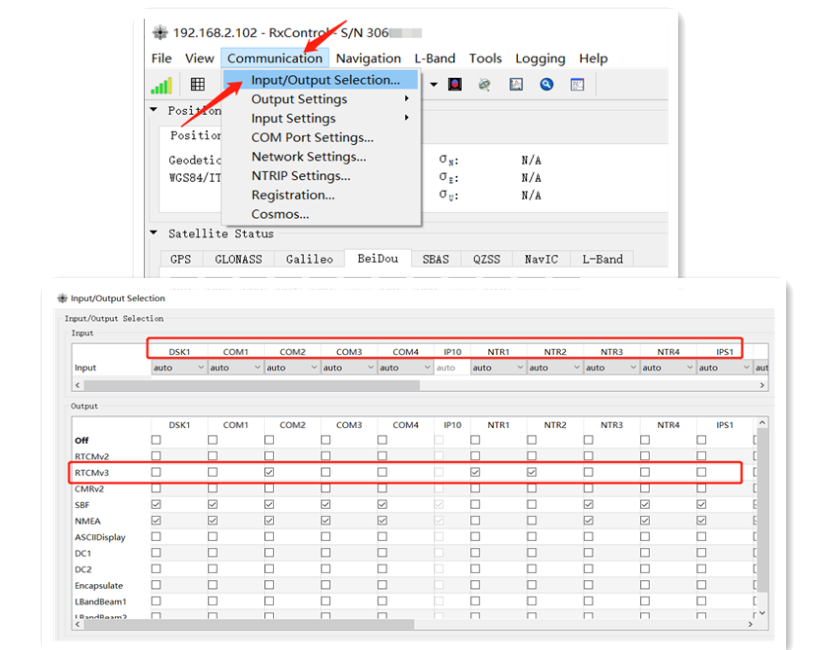Click the green signal strength bars icon
This screenshot has height=650, width=814.
coord(161,86)
